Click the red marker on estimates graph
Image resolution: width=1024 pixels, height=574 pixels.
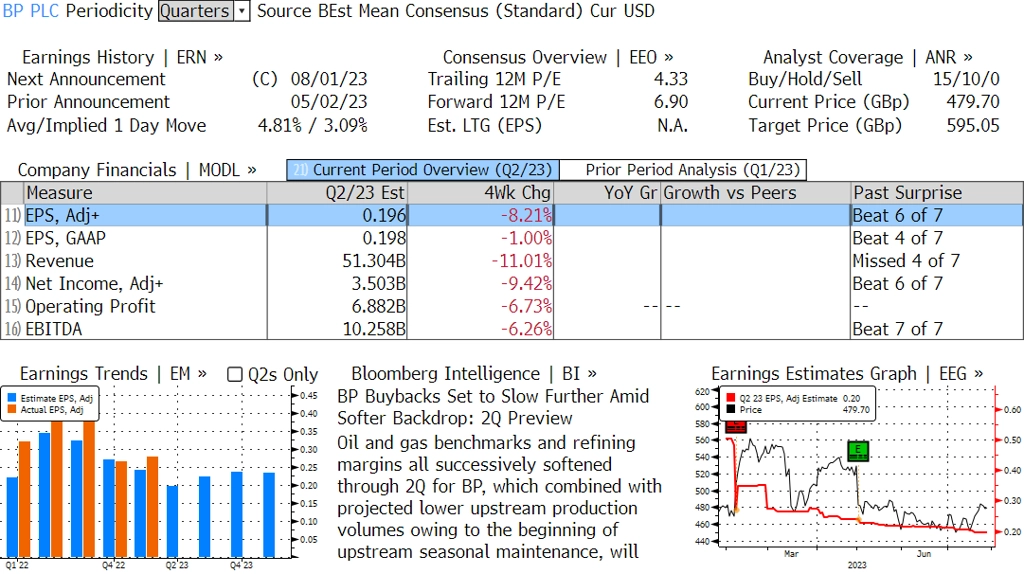coord(736,426)
